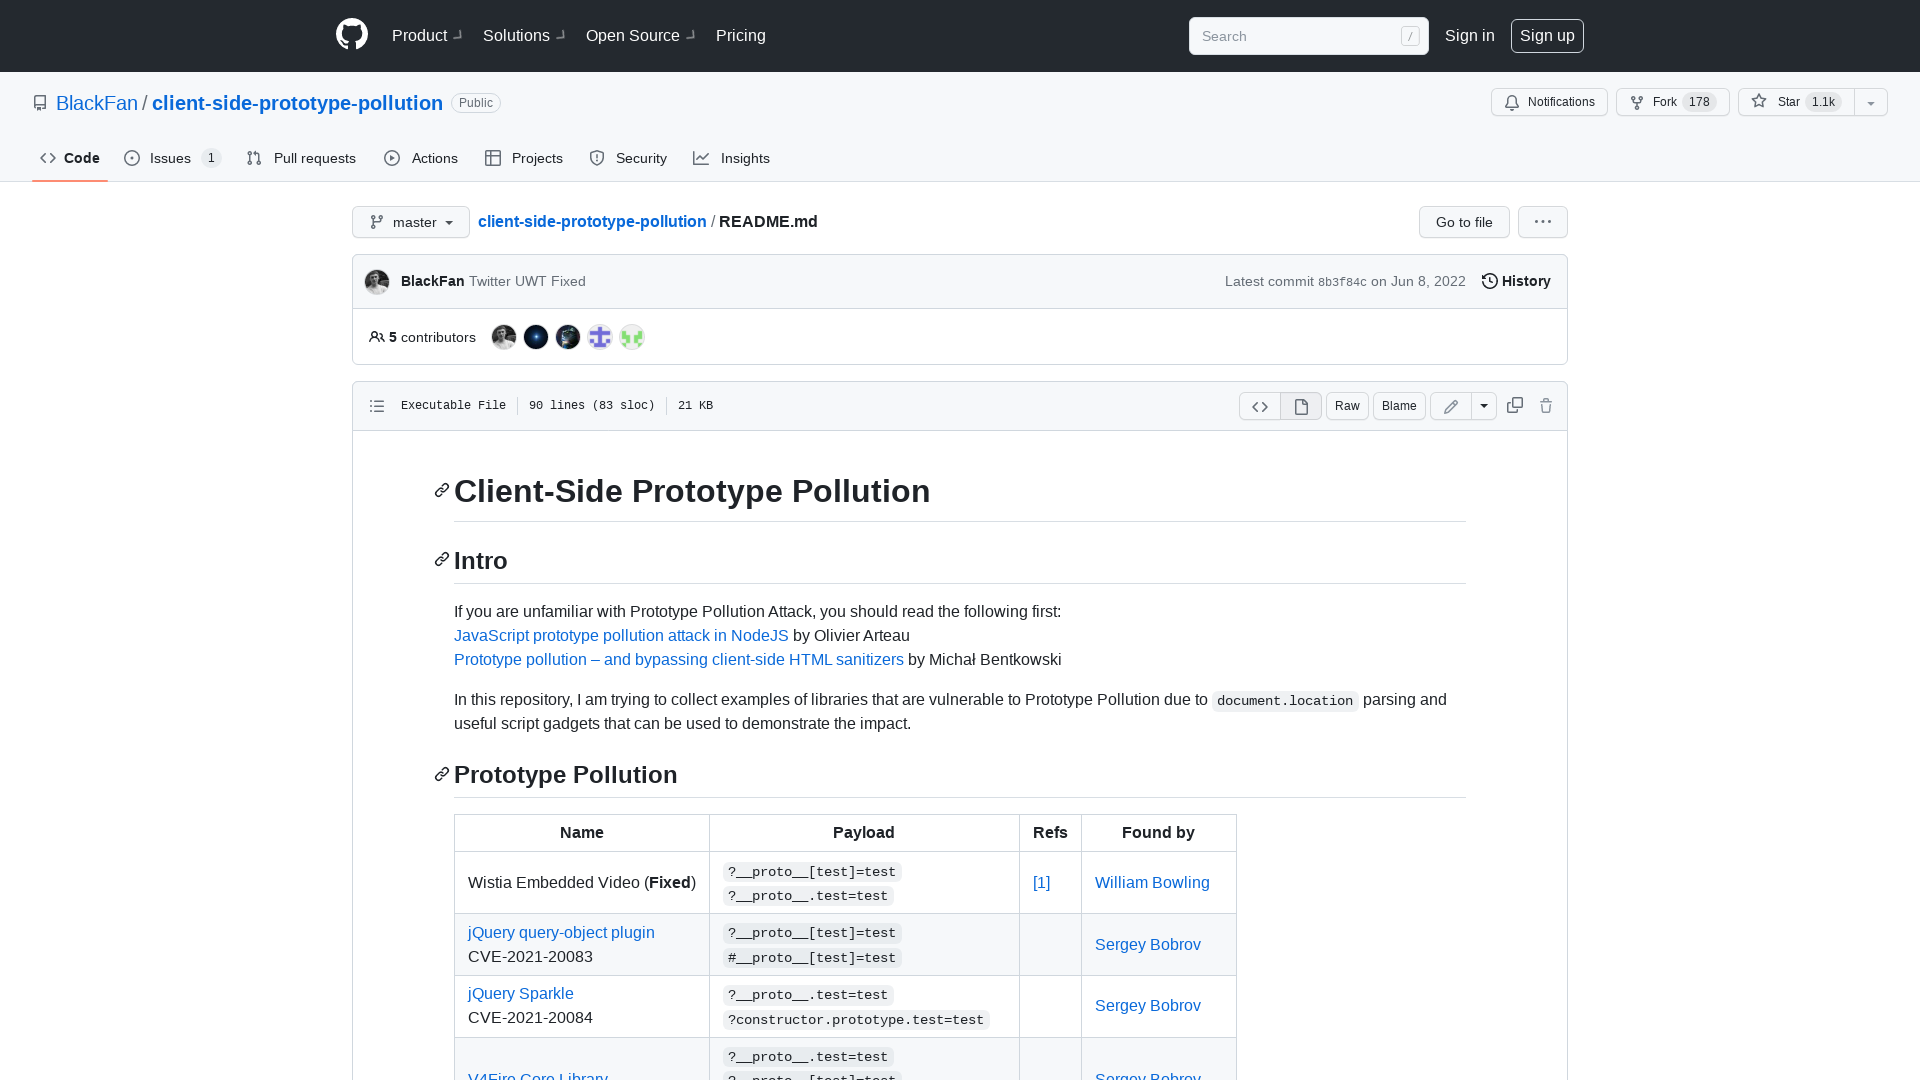
Task: Open the table of contents outline icon
Action: tap(377, 406)
